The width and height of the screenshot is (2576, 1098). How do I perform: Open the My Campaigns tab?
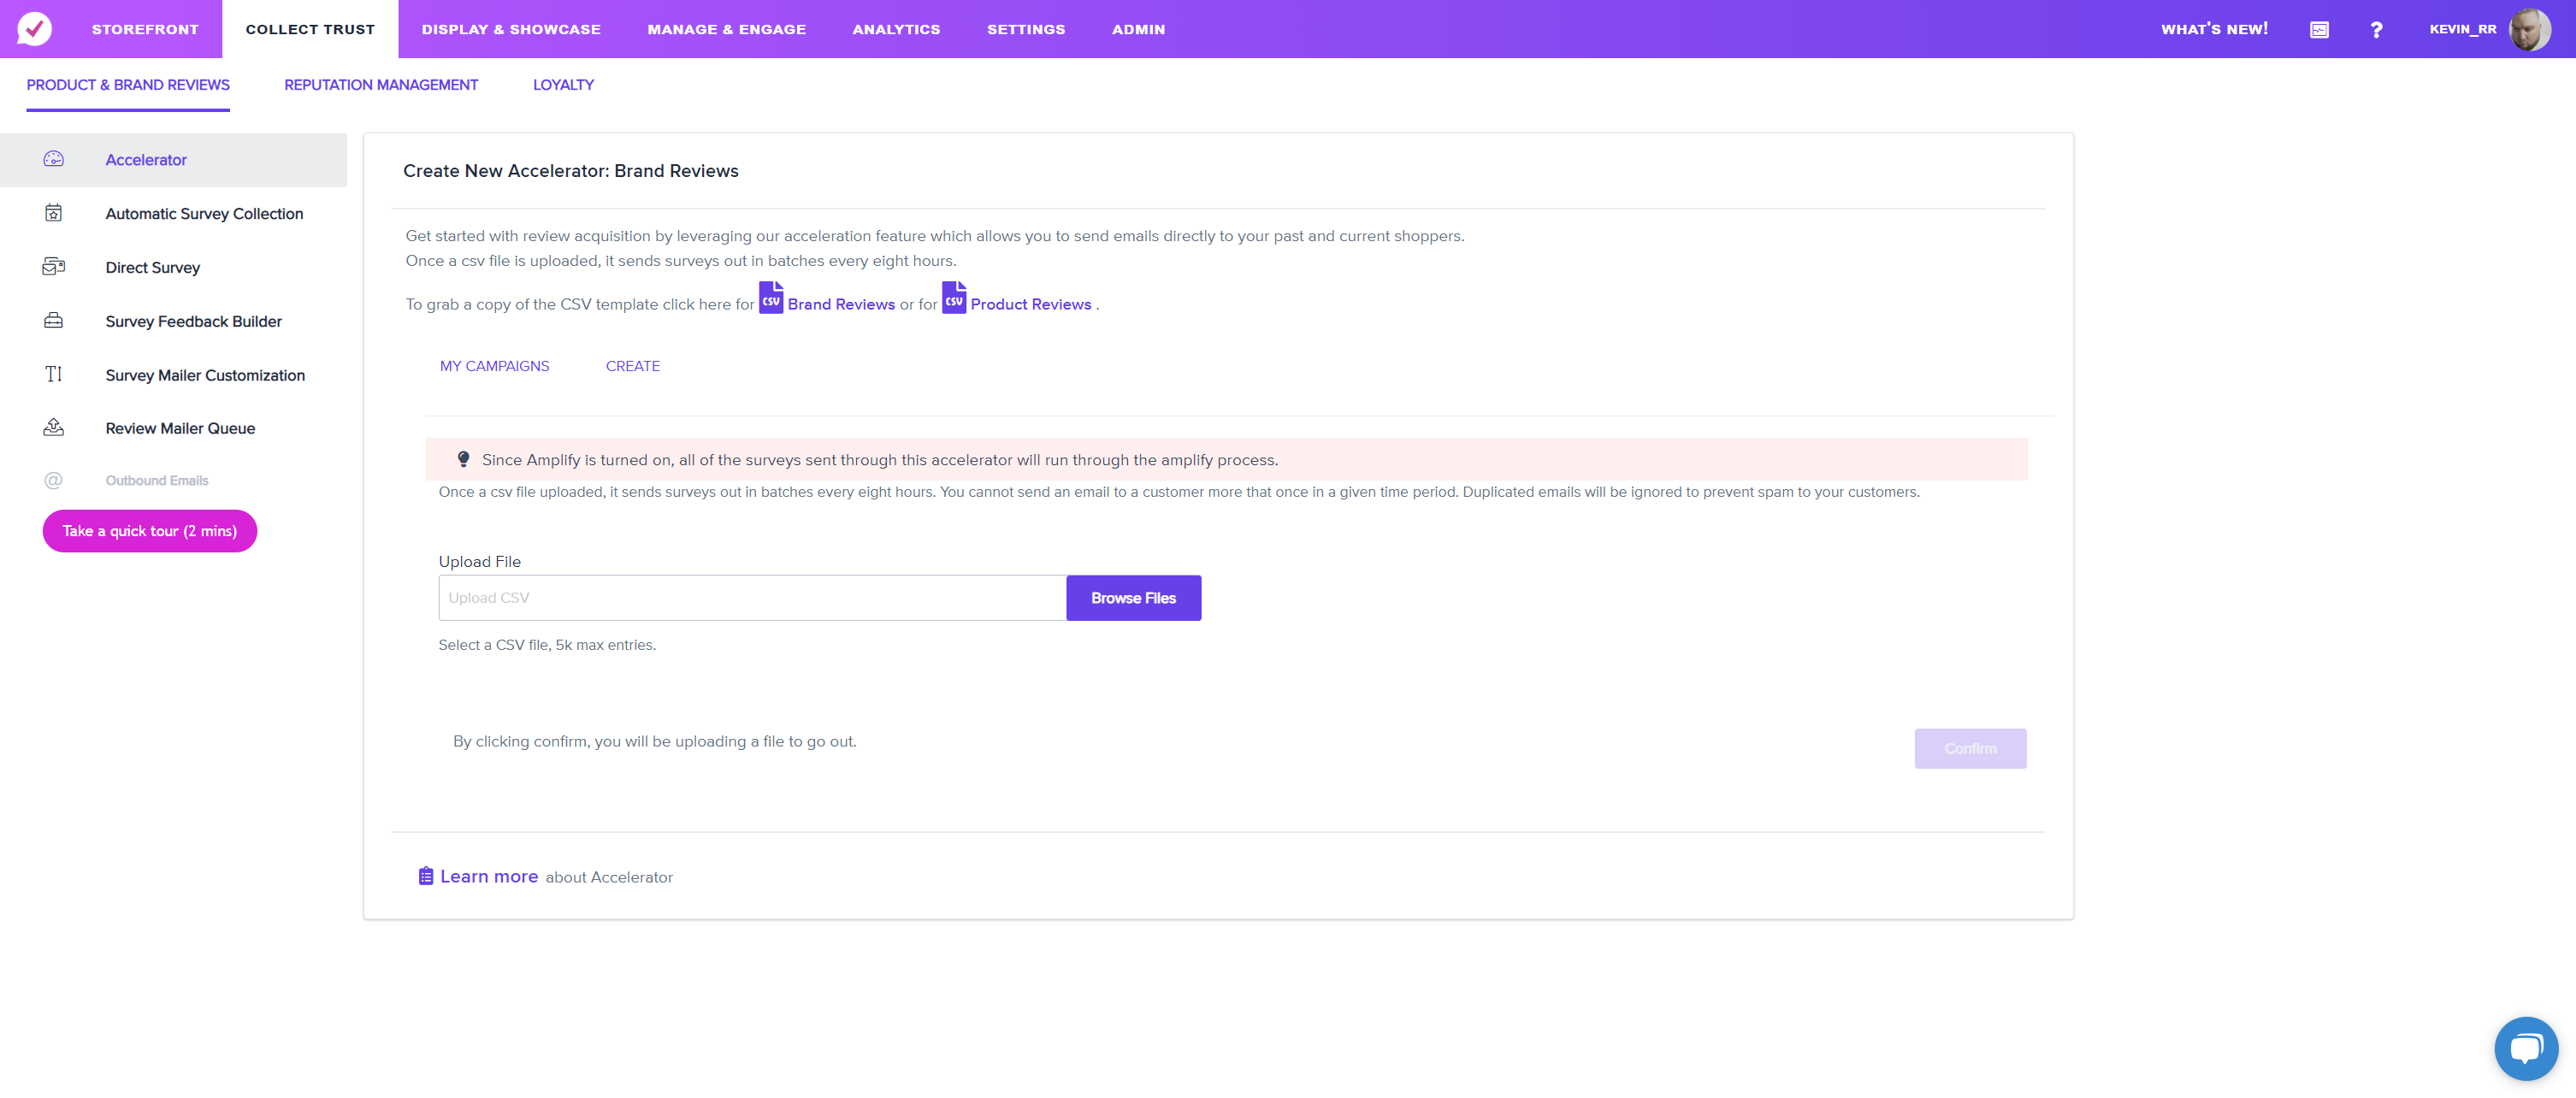[x=494, y=366]
